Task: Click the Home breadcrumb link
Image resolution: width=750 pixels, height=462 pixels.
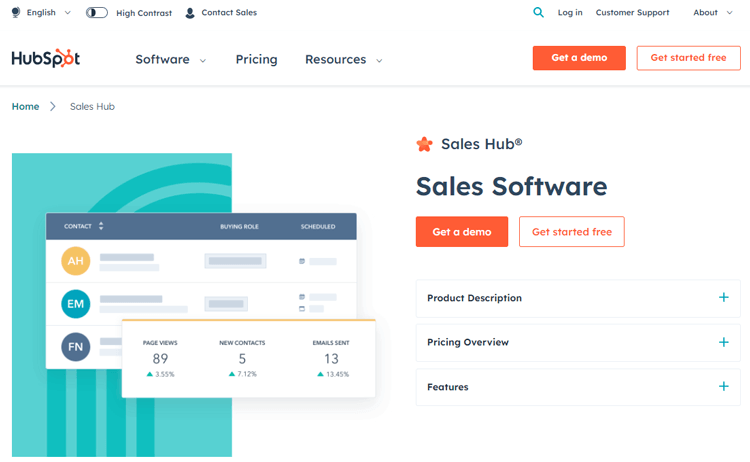Action: pyautogui.click(x=25, y=106)
